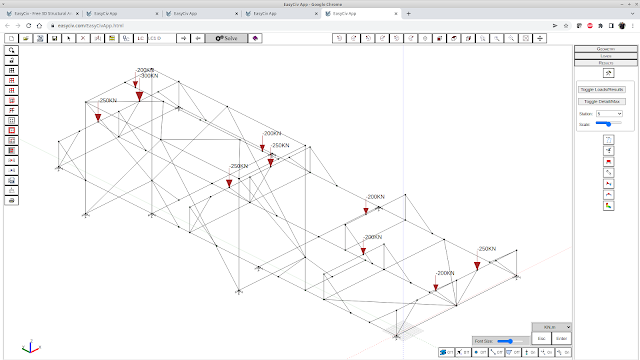Click the -300KN load label
Screen dimensions: 640x360
149,76
